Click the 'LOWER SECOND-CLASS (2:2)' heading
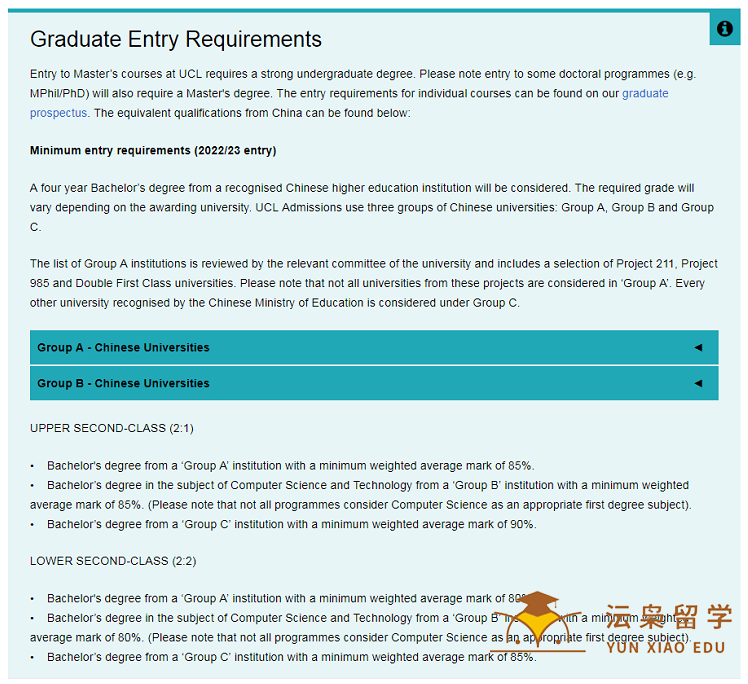 (x=113, y=561)
